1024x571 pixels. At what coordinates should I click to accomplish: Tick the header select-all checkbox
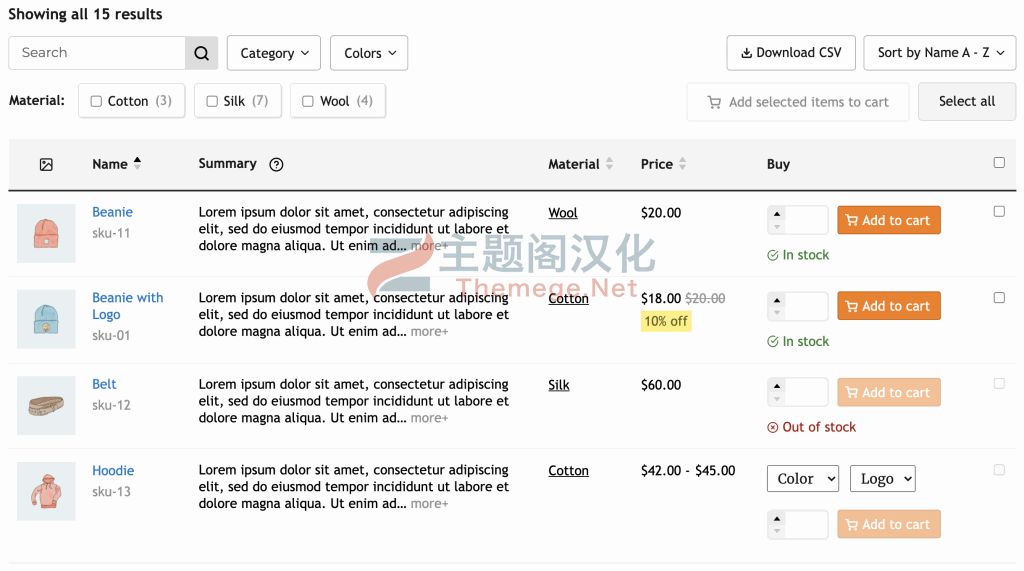pos(999,163)
